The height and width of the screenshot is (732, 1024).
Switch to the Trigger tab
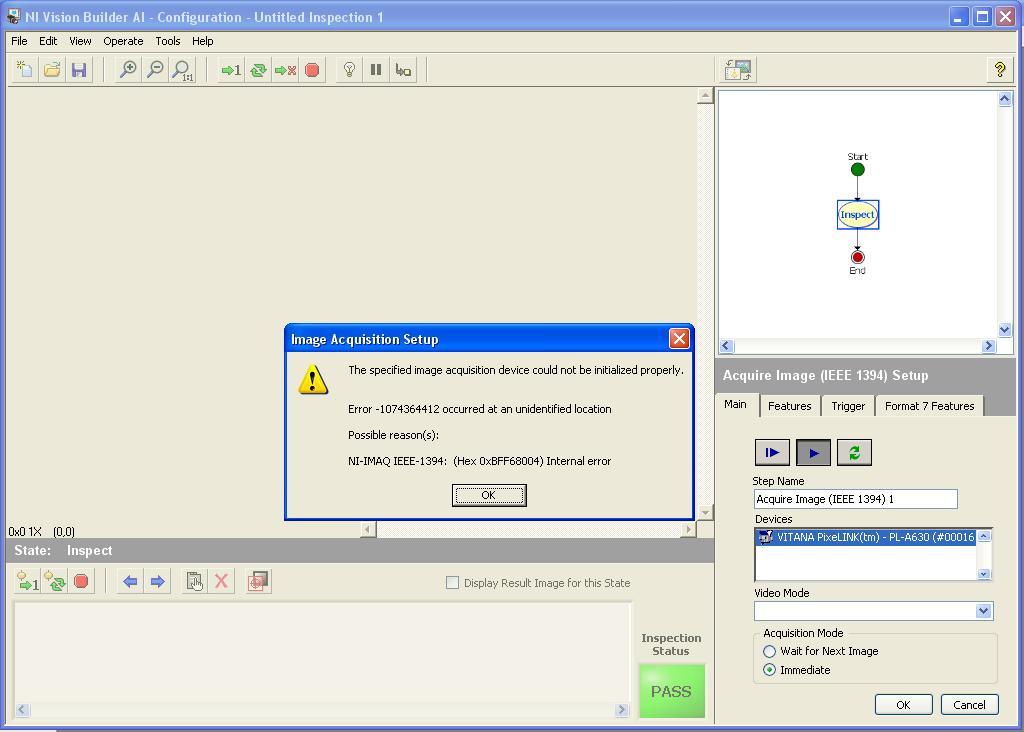[848, 406]
